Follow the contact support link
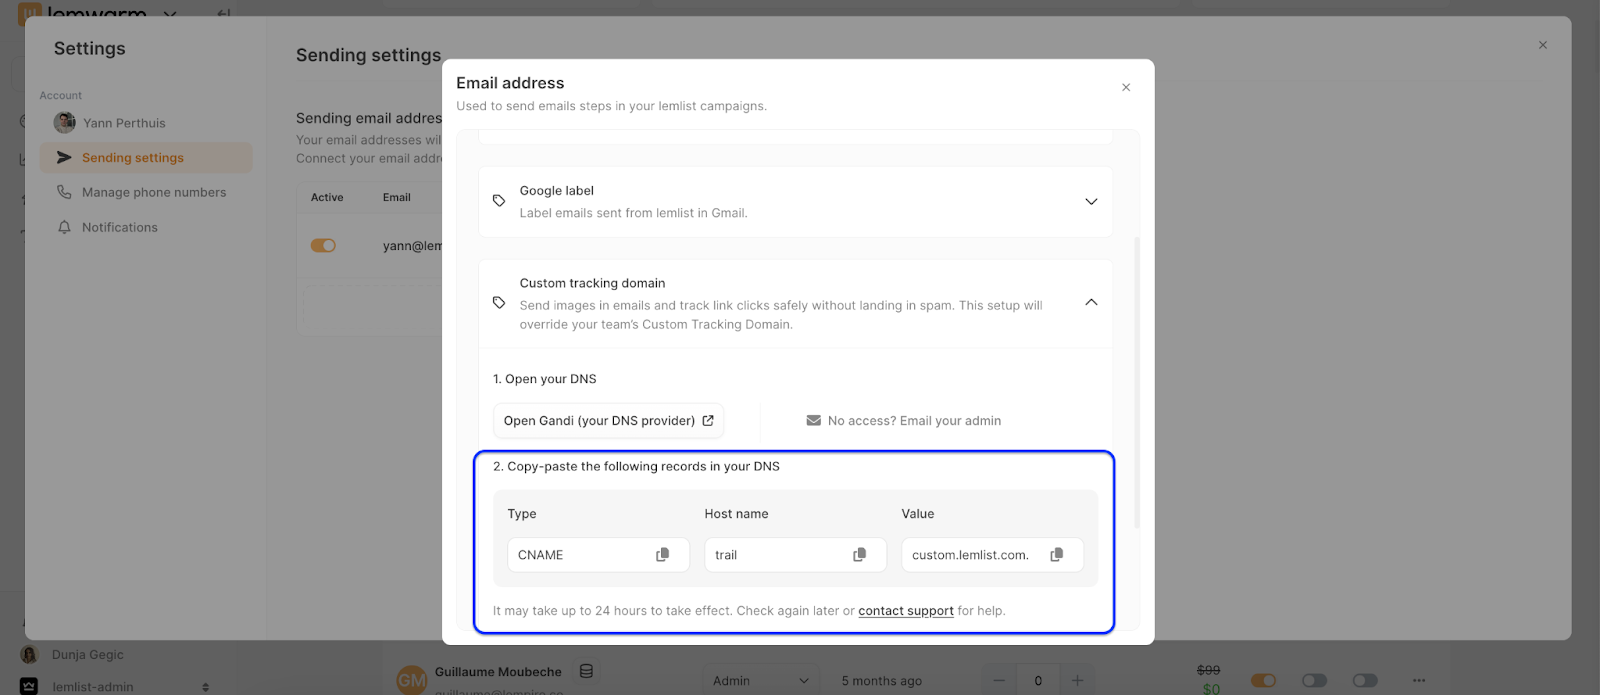The height and width of the screenshot is (695, 1600). [x=905, y=611]
